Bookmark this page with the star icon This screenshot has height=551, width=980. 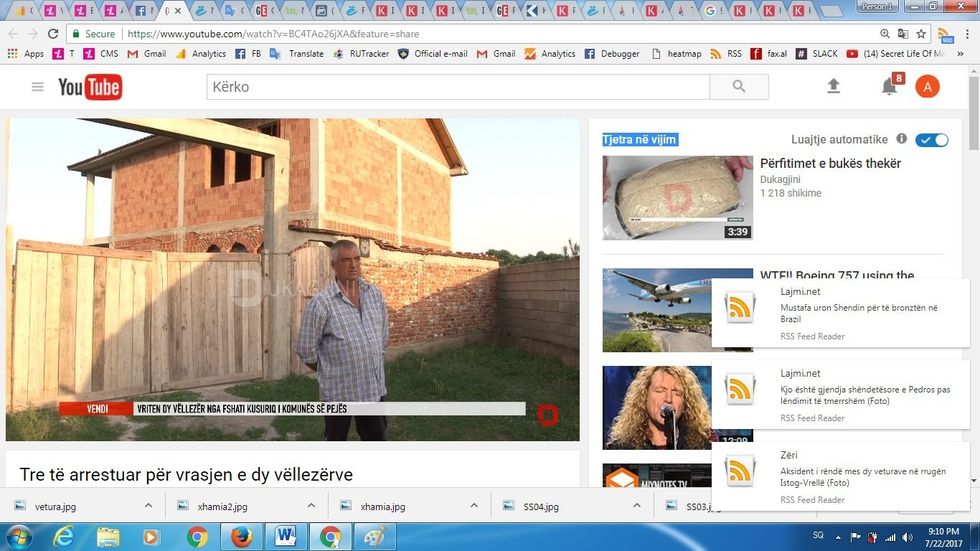click(x=921, y=33)
